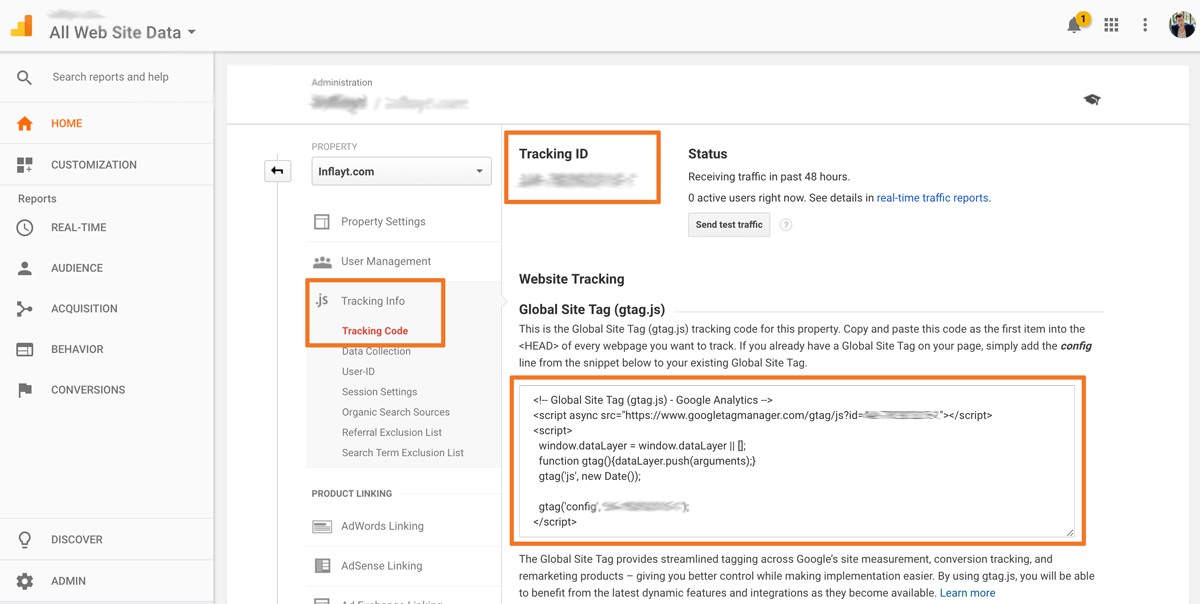Viewport: 1200px width, 604px height.
Task: Click the Property Settings panel icon
Action: point(322,222)
